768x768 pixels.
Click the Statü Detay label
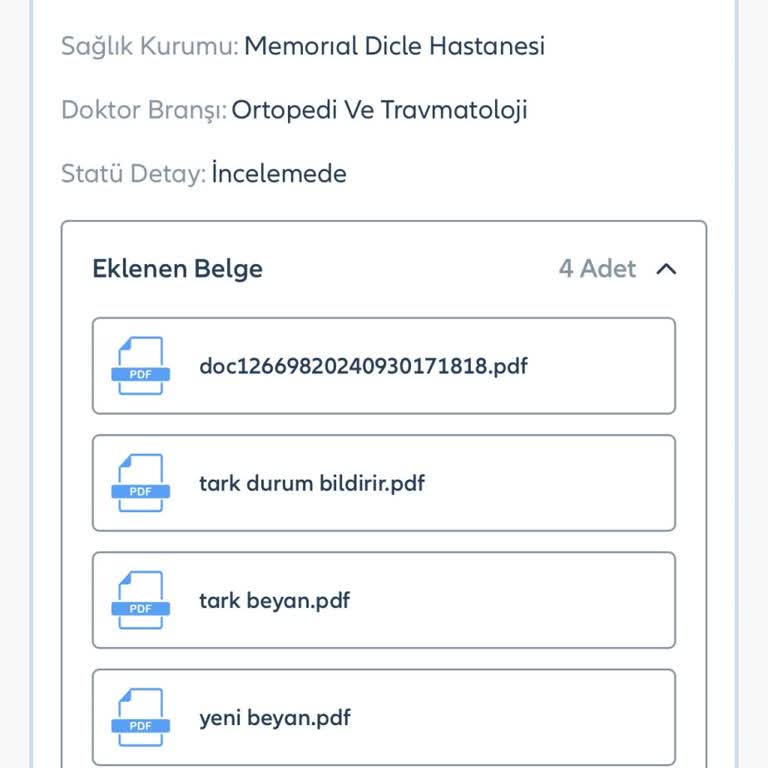click(x=133, y=174)
